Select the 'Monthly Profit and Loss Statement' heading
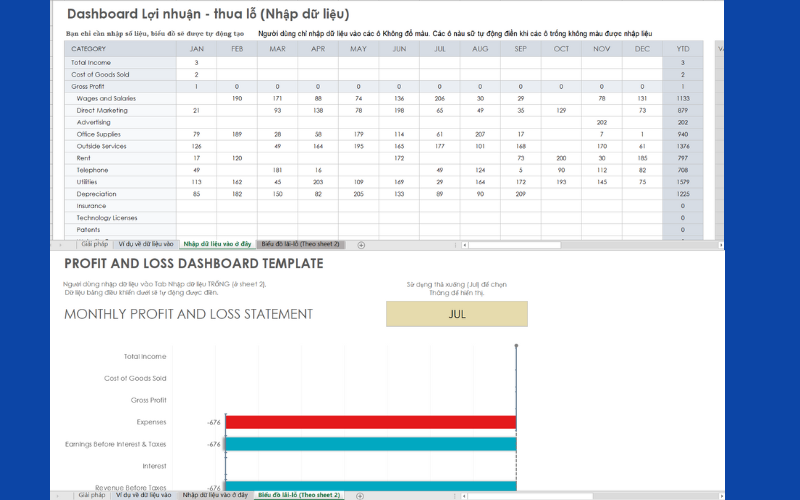 tap(188, 314)
